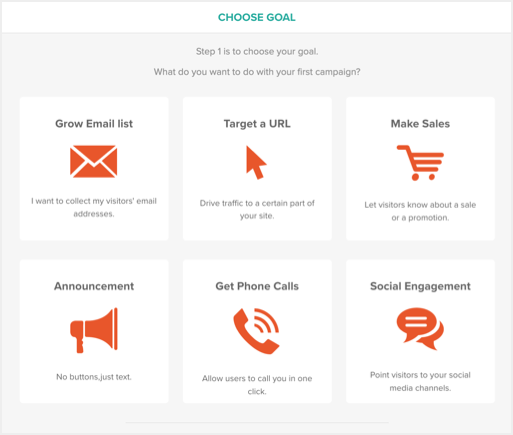Click 'Drive traffic to a certain part' description

tap(257, 209)
